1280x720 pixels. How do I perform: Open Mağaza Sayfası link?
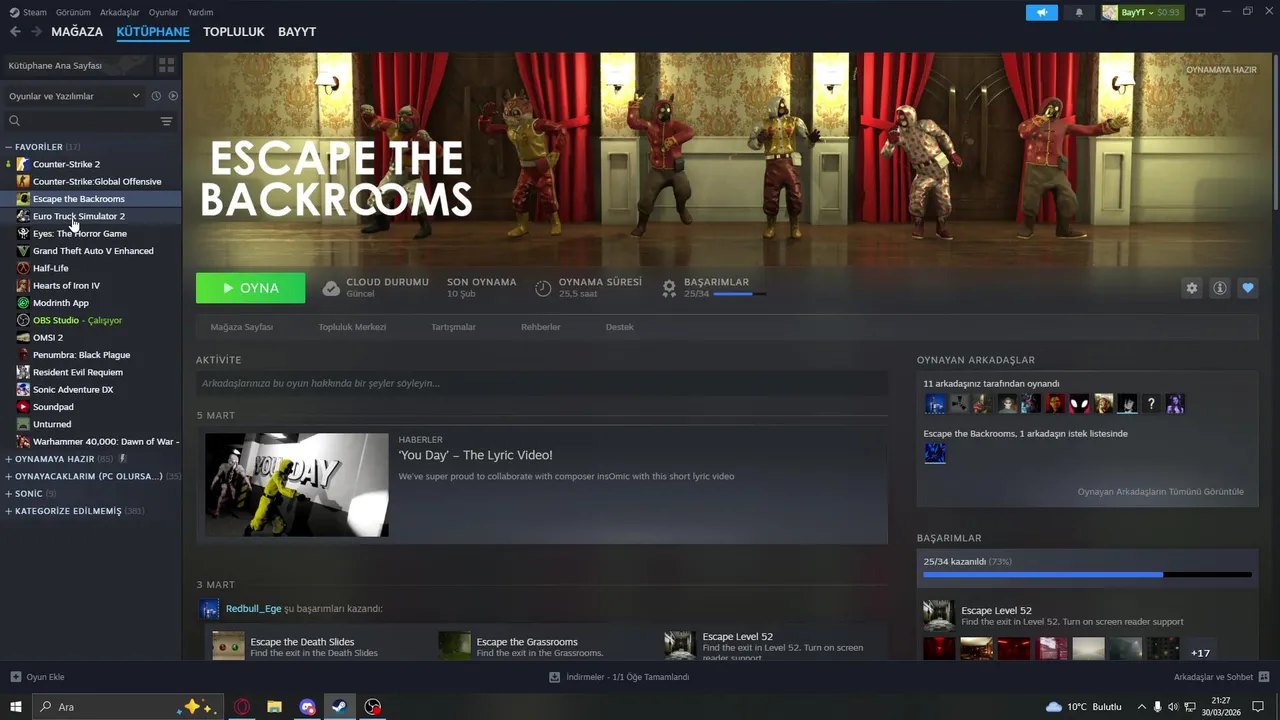click(x=241, y=327)
